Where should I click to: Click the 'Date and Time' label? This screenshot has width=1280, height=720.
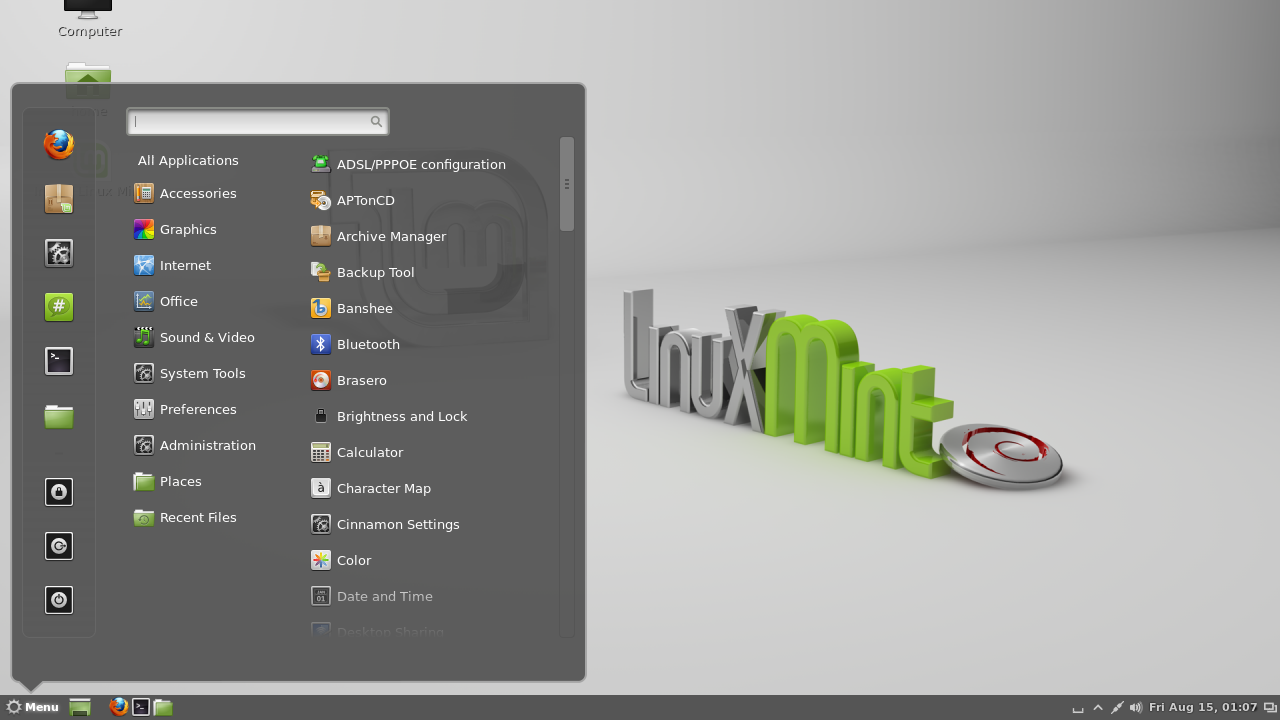point(385,596)
